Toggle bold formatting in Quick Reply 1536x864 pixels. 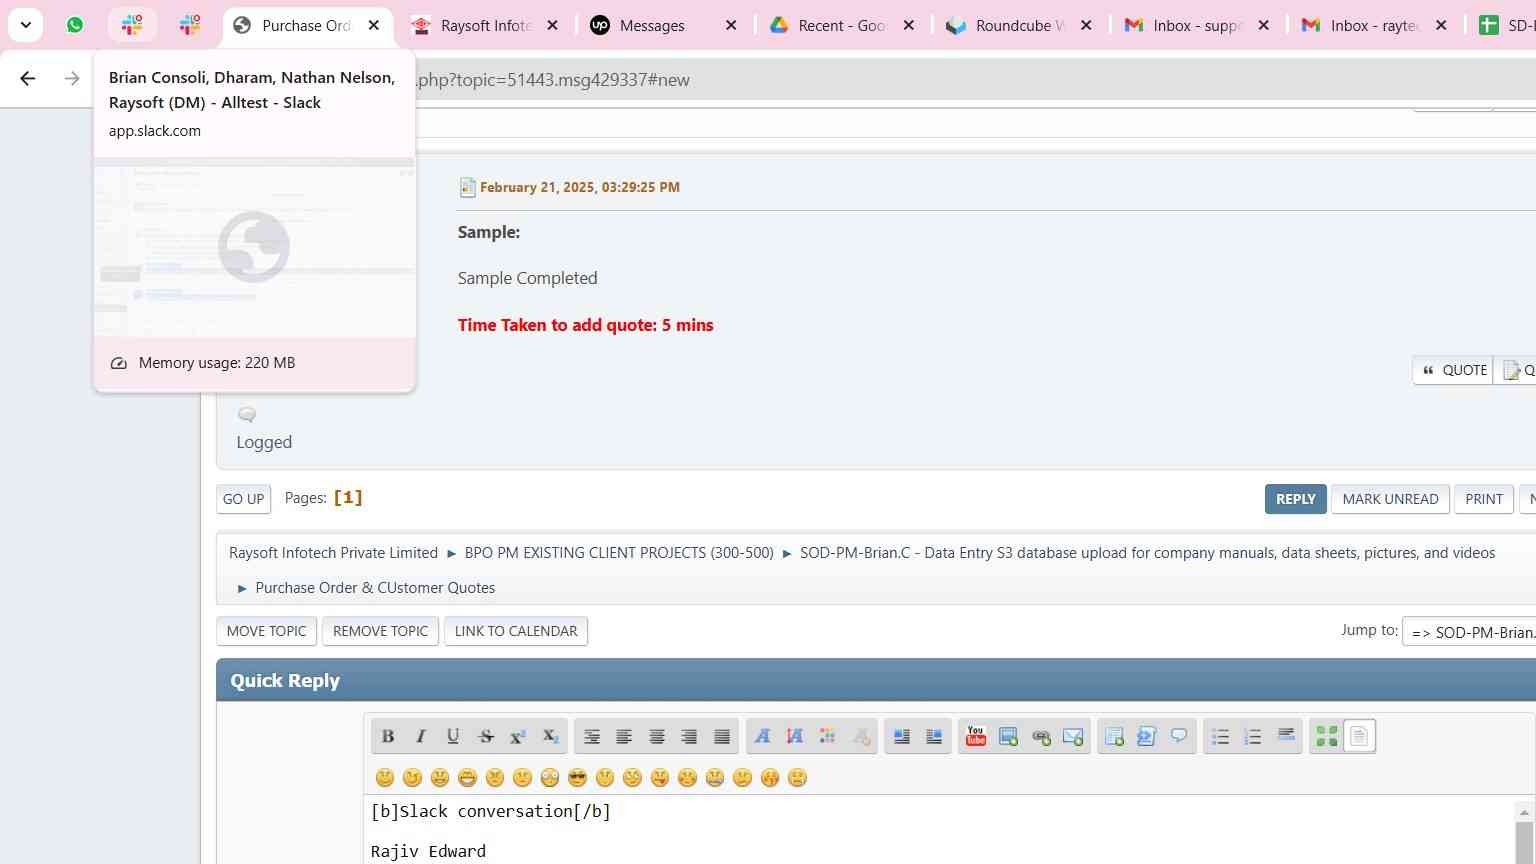coord(388,737)
